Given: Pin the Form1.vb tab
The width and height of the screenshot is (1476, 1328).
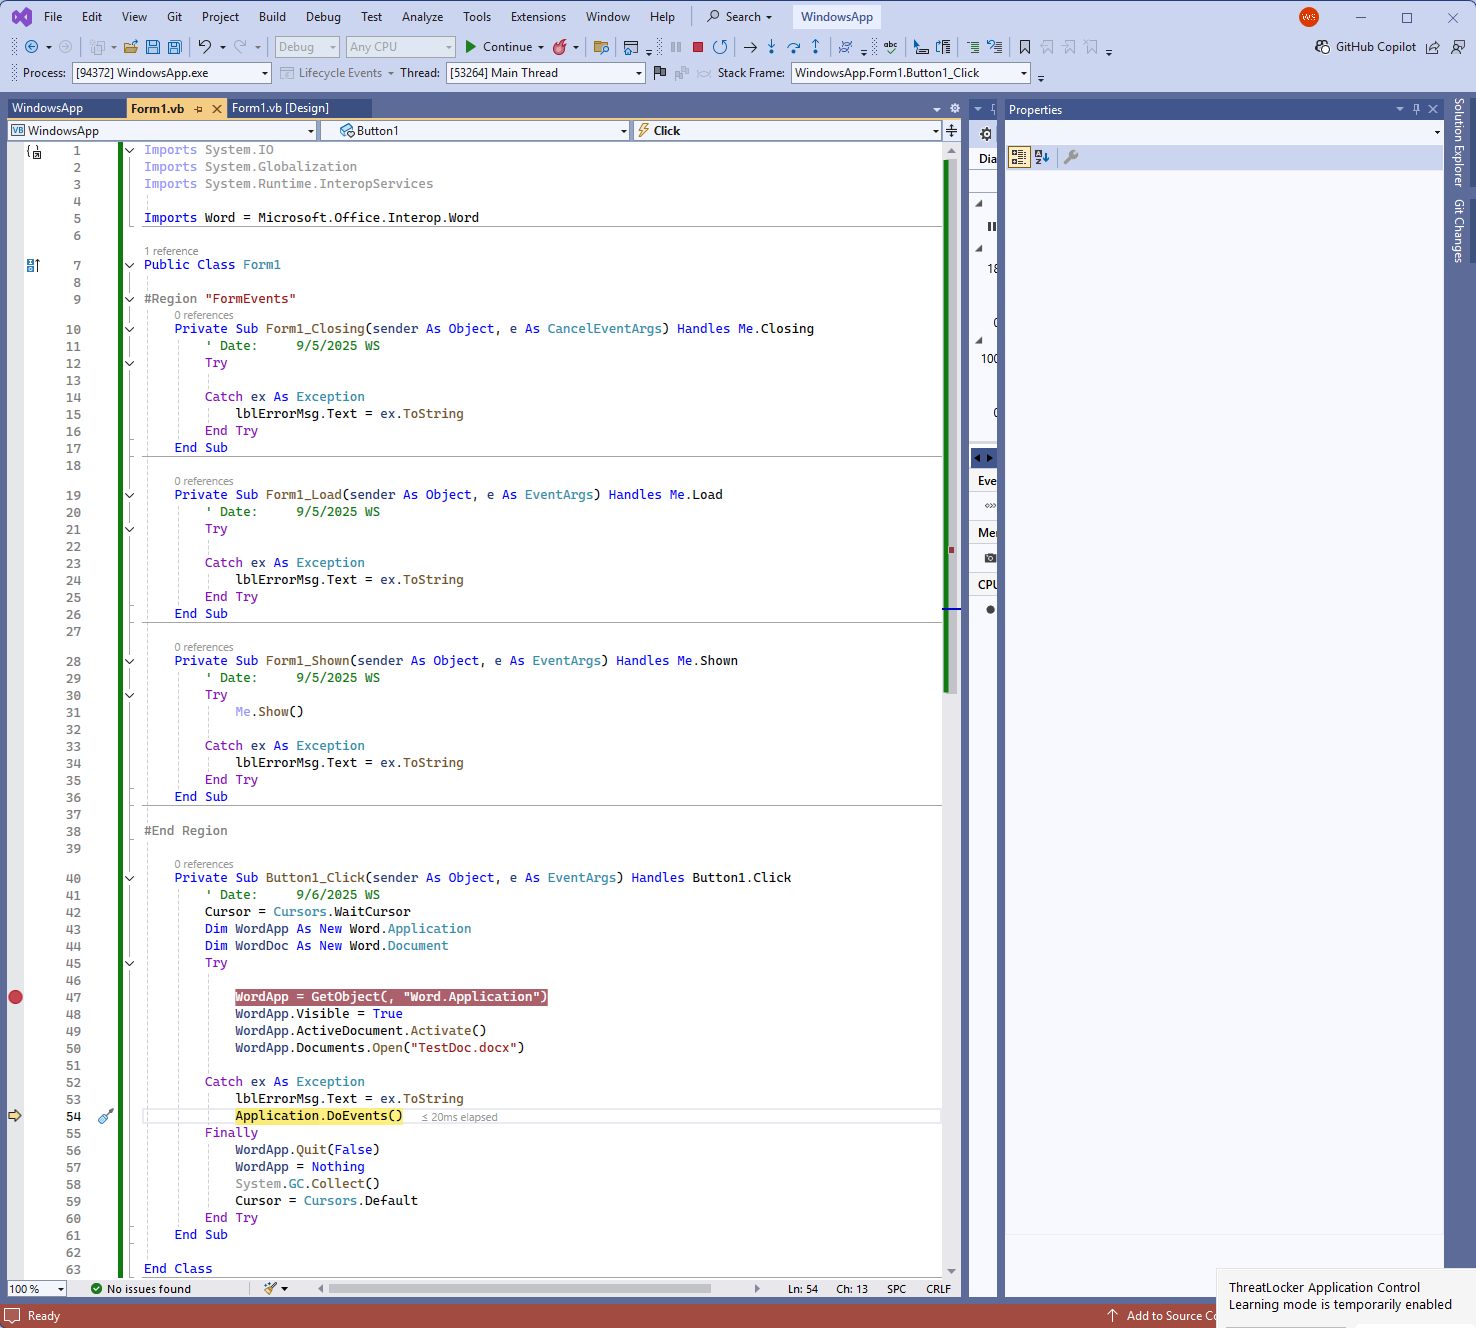Looking at the screenshot, I should [199, 109].
